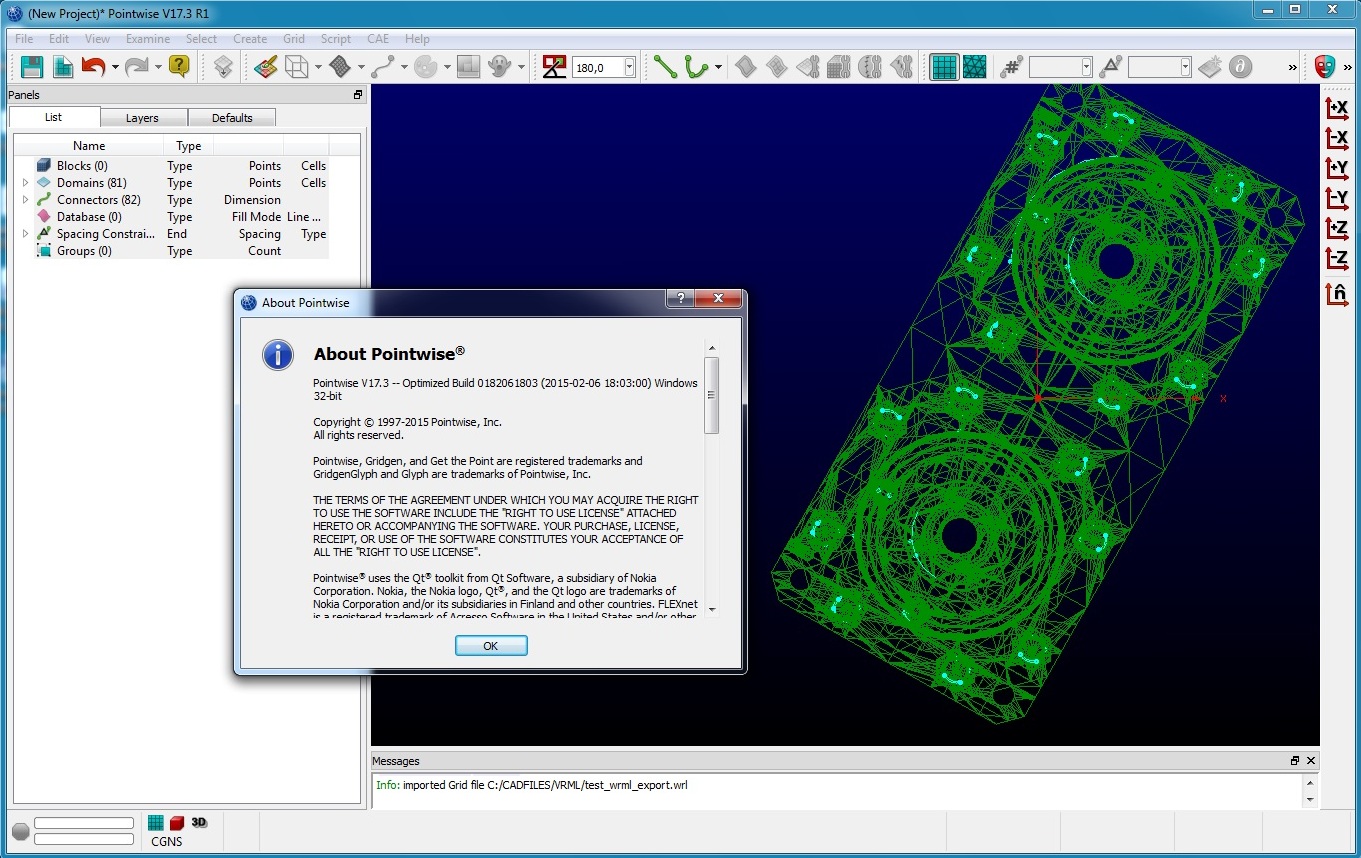Screen dimensions: 1361x858
Task: Open the CAE menu
Action: point(378,39)
